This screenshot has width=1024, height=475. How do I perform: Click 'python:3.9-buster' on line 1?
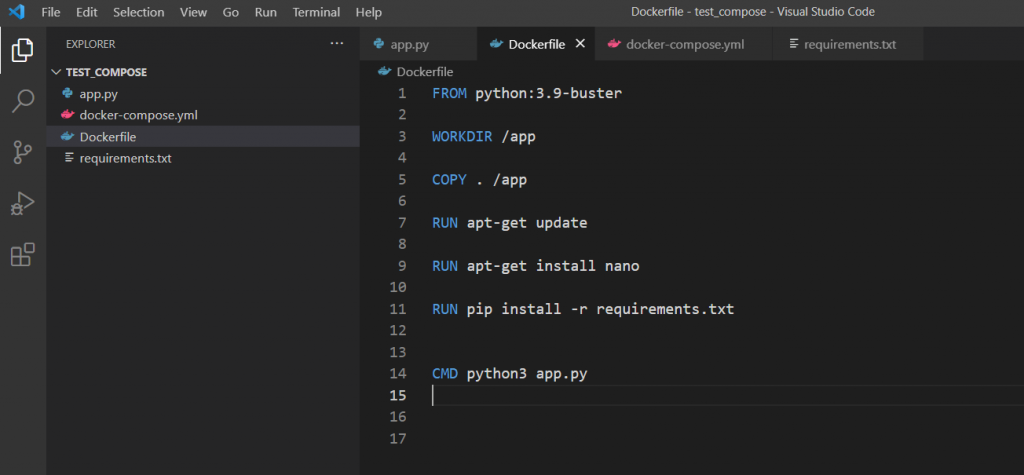tap(549, 93)
